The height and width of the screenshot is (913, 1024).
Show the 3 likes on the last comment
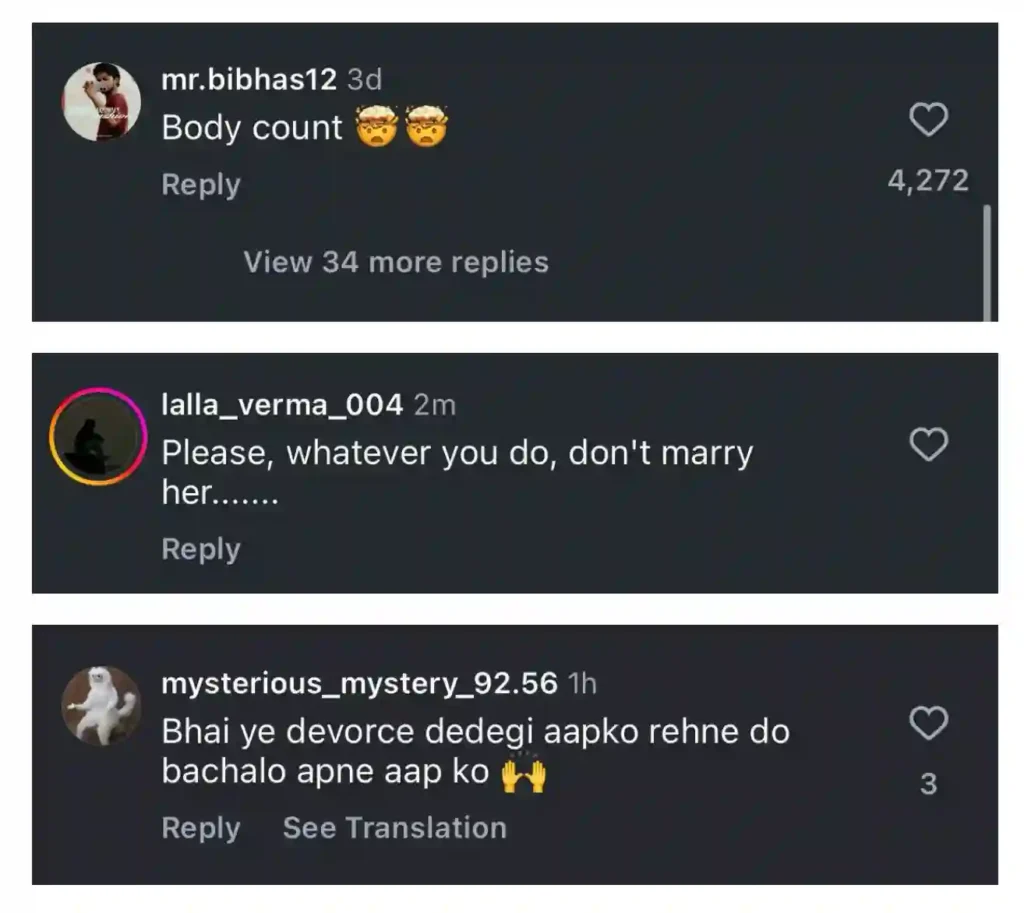pos(928,785)
